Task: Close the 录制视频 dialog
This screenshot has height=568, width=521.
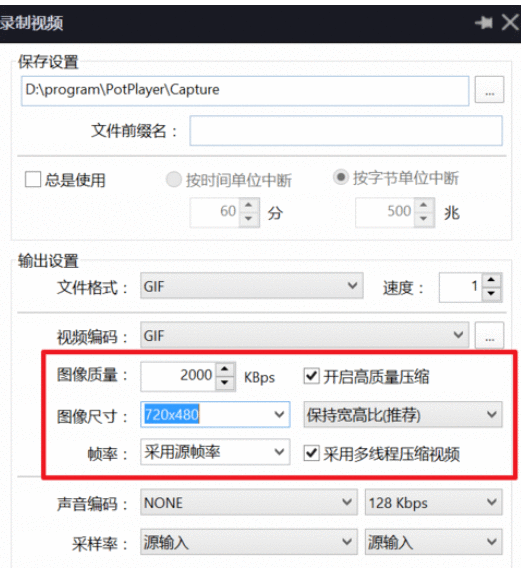Action: pos(510,22)
